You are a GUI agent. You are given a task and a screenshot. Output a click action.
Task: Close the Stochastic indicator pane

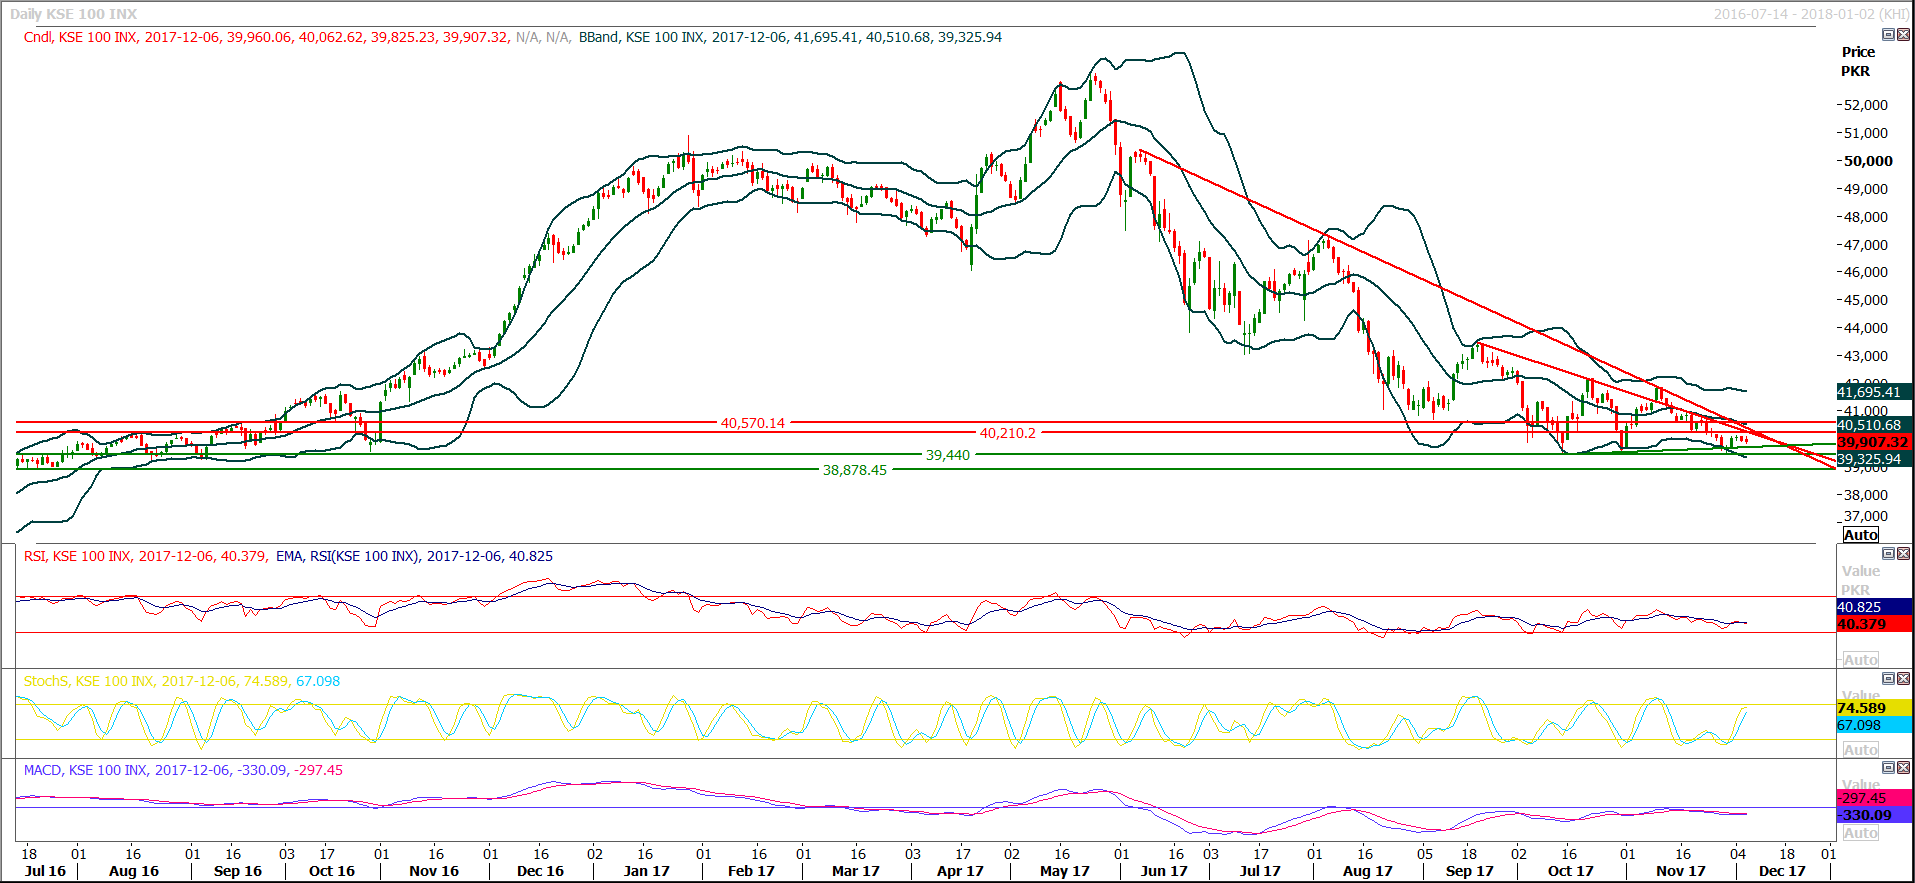click(1903, 679)
